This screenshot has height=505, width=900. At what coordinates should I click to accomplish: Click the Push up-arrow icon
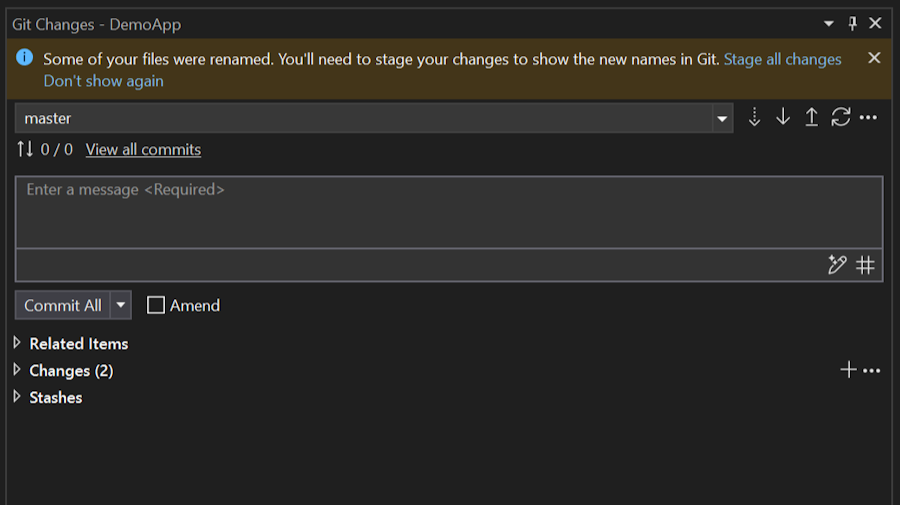pyautogui.click(x=812, y=118)
